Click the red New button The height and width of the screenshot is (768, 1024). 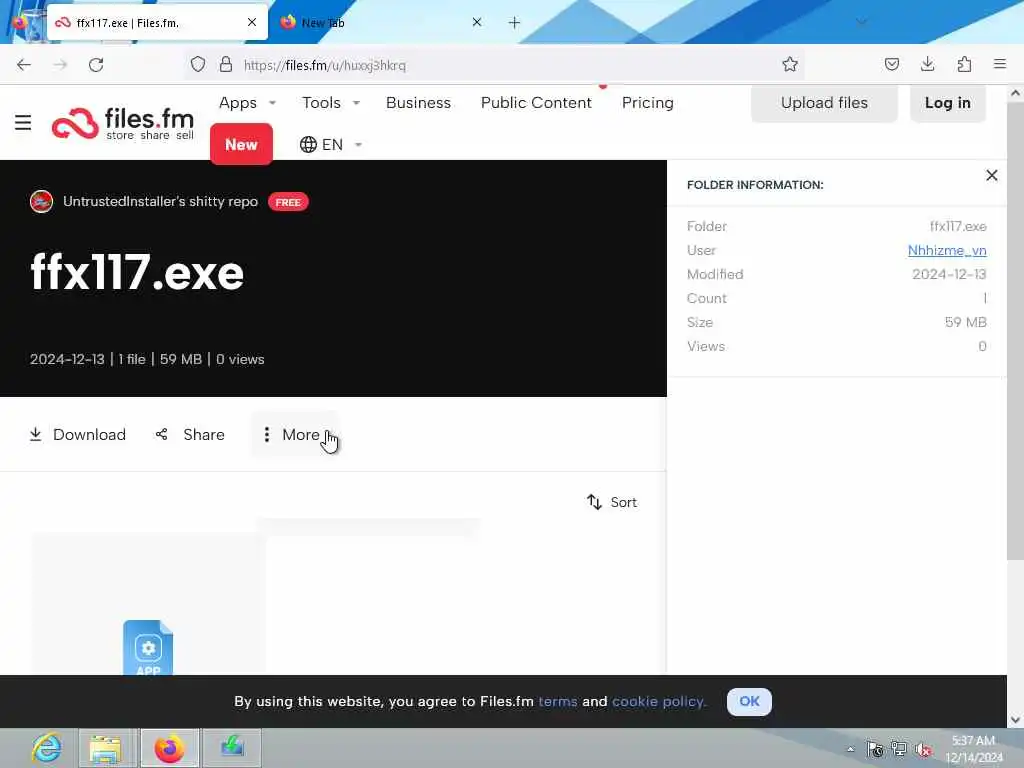point(241,144)
